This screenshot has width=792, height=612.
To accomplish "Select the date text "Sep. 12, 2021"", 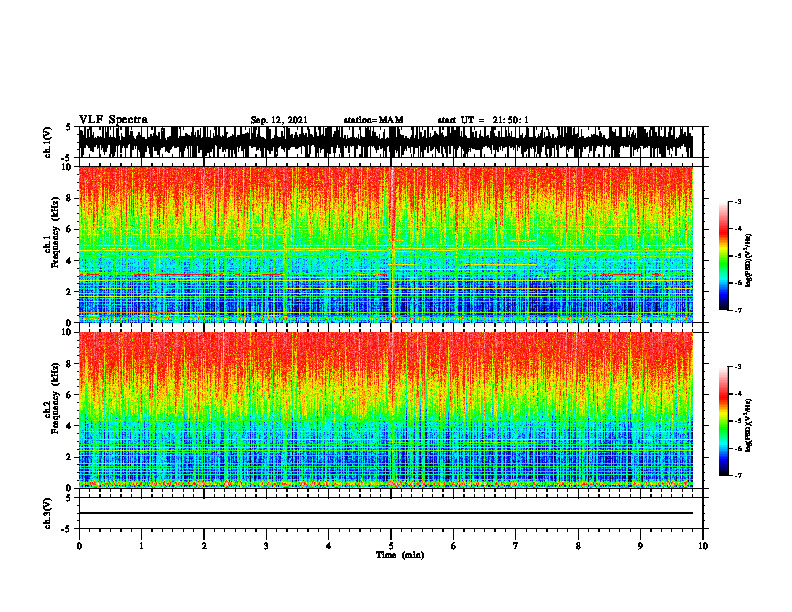I will [x=279, y=120].
